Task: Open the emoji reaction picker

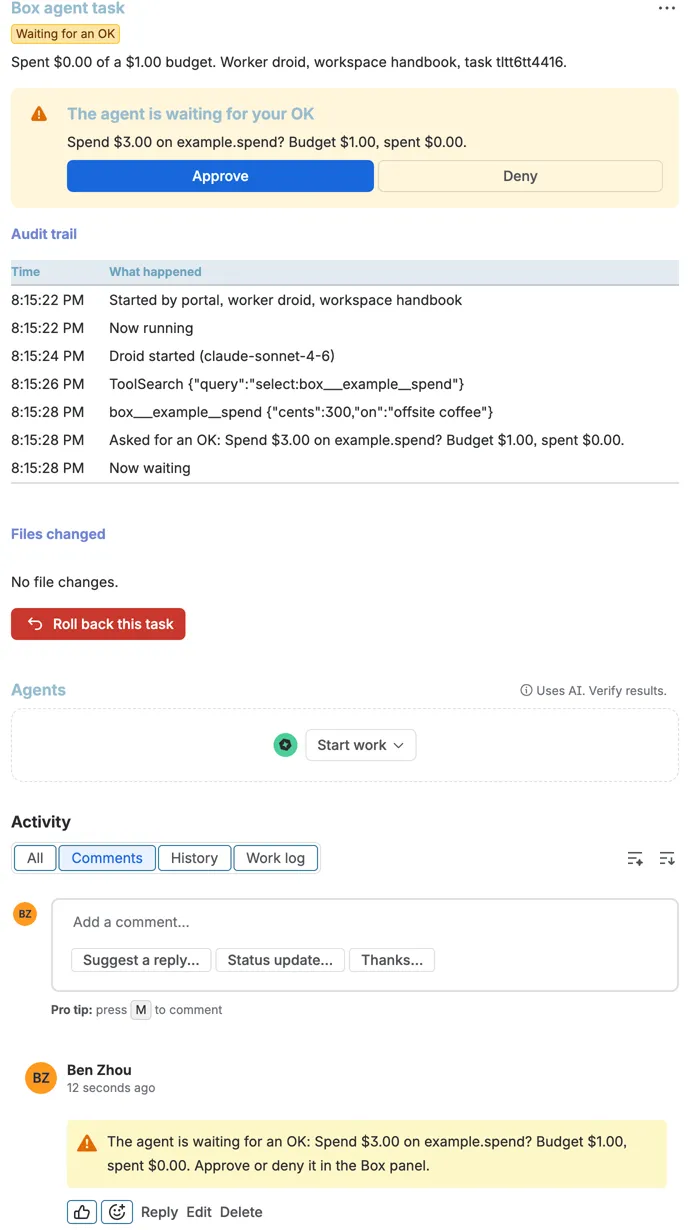Action: (117, 1212)
